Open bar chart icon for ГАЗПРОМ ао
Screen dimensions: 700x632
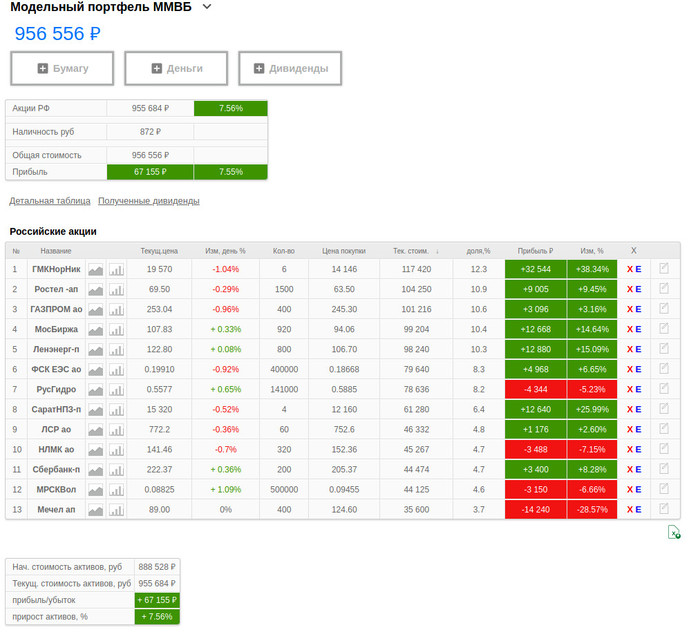point(116,309)
